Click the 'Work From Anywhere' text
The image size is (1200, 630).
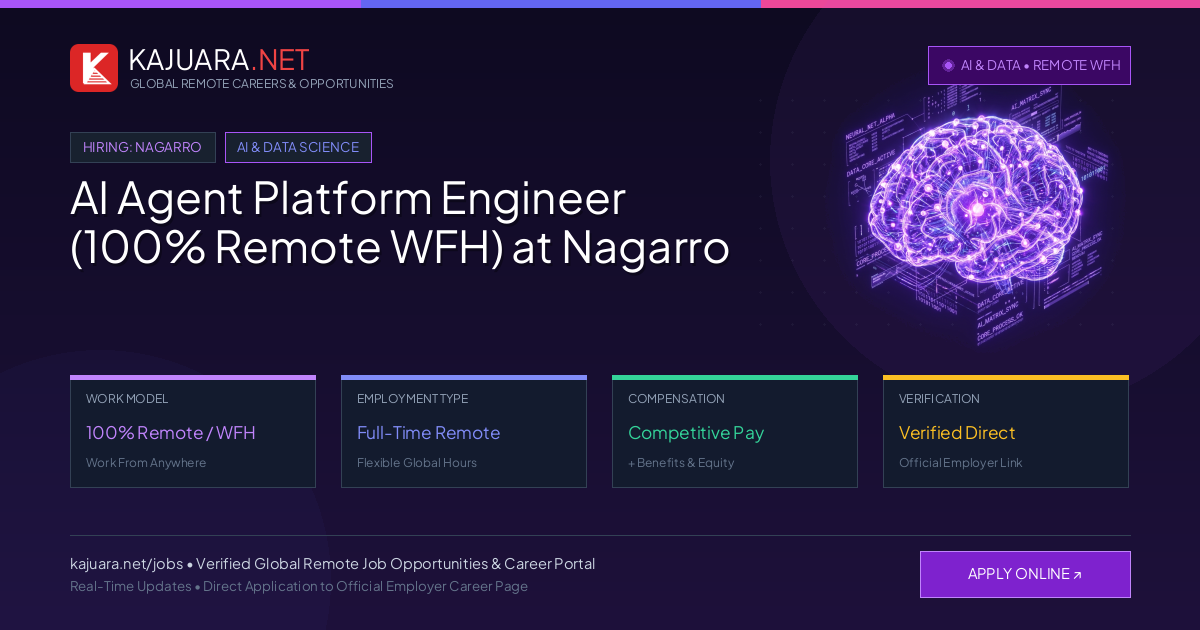pyautogui.click(x=146, y=463)
